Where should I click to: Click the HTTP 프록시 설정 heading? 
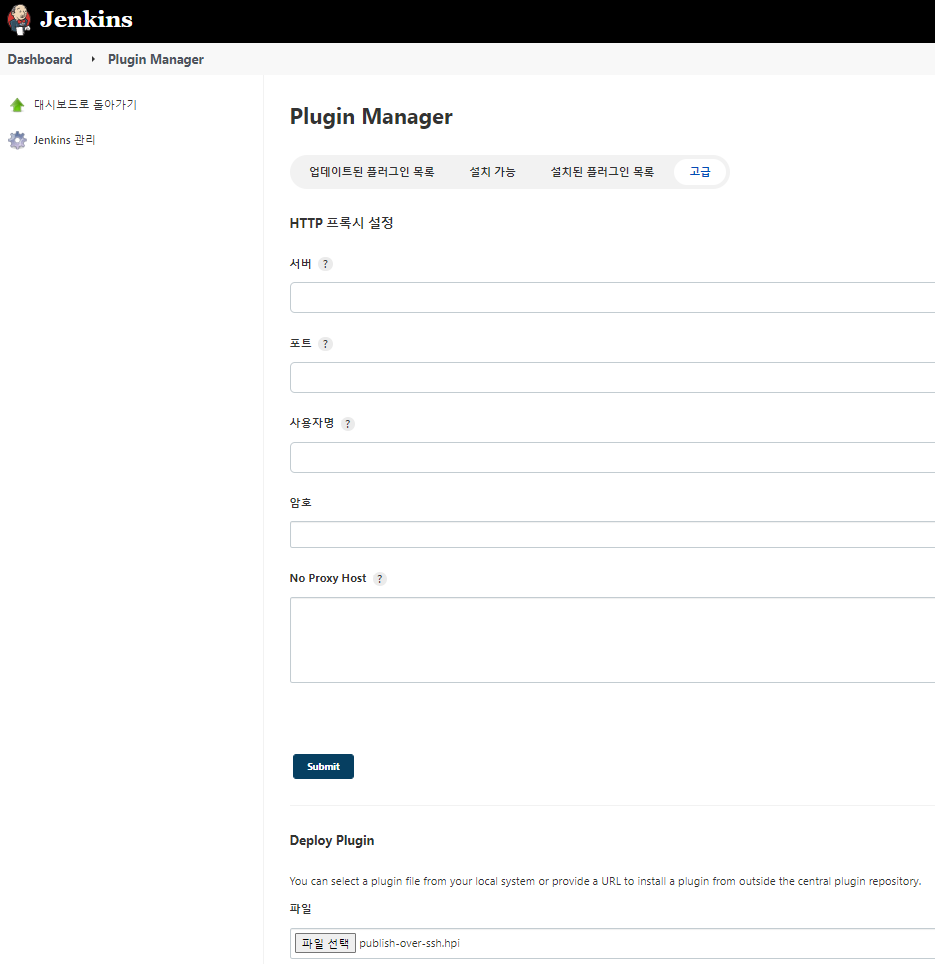[x=341, y=223]
